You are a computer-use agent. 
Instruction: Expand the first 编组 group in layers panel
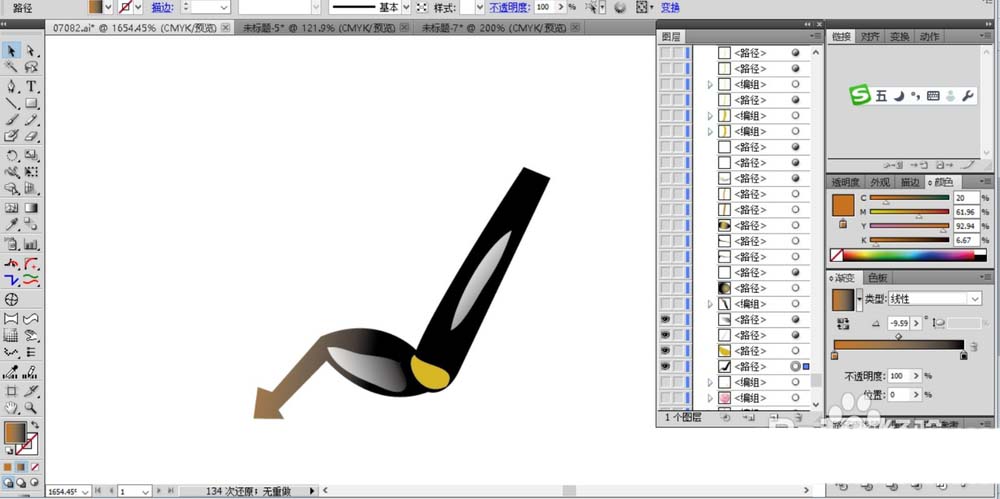(x=710, y=85)
